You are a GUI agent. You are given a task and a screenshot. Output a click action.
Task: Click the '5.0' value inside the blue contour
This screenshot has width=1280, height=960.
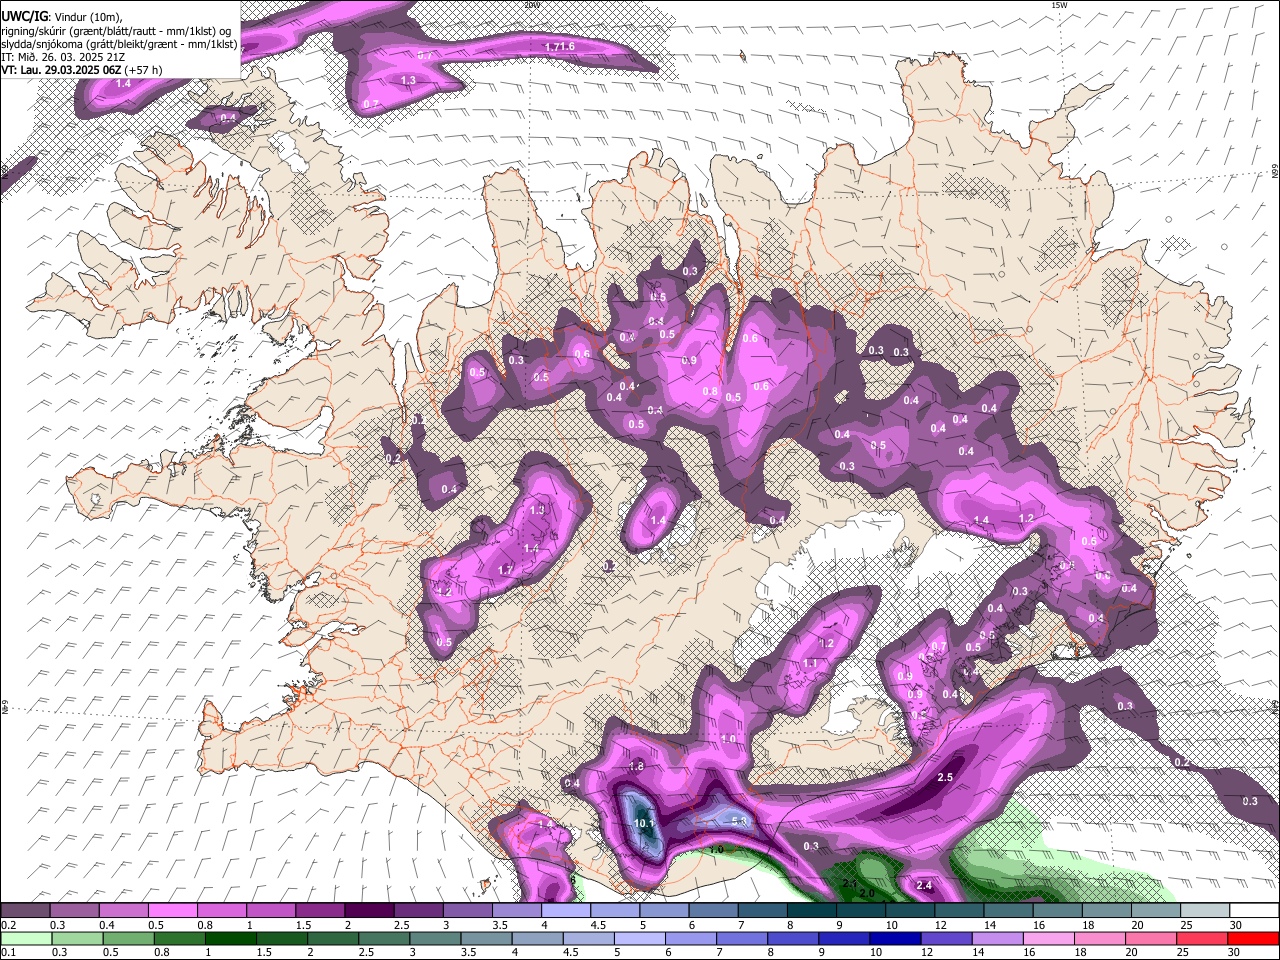pos(740,821)
